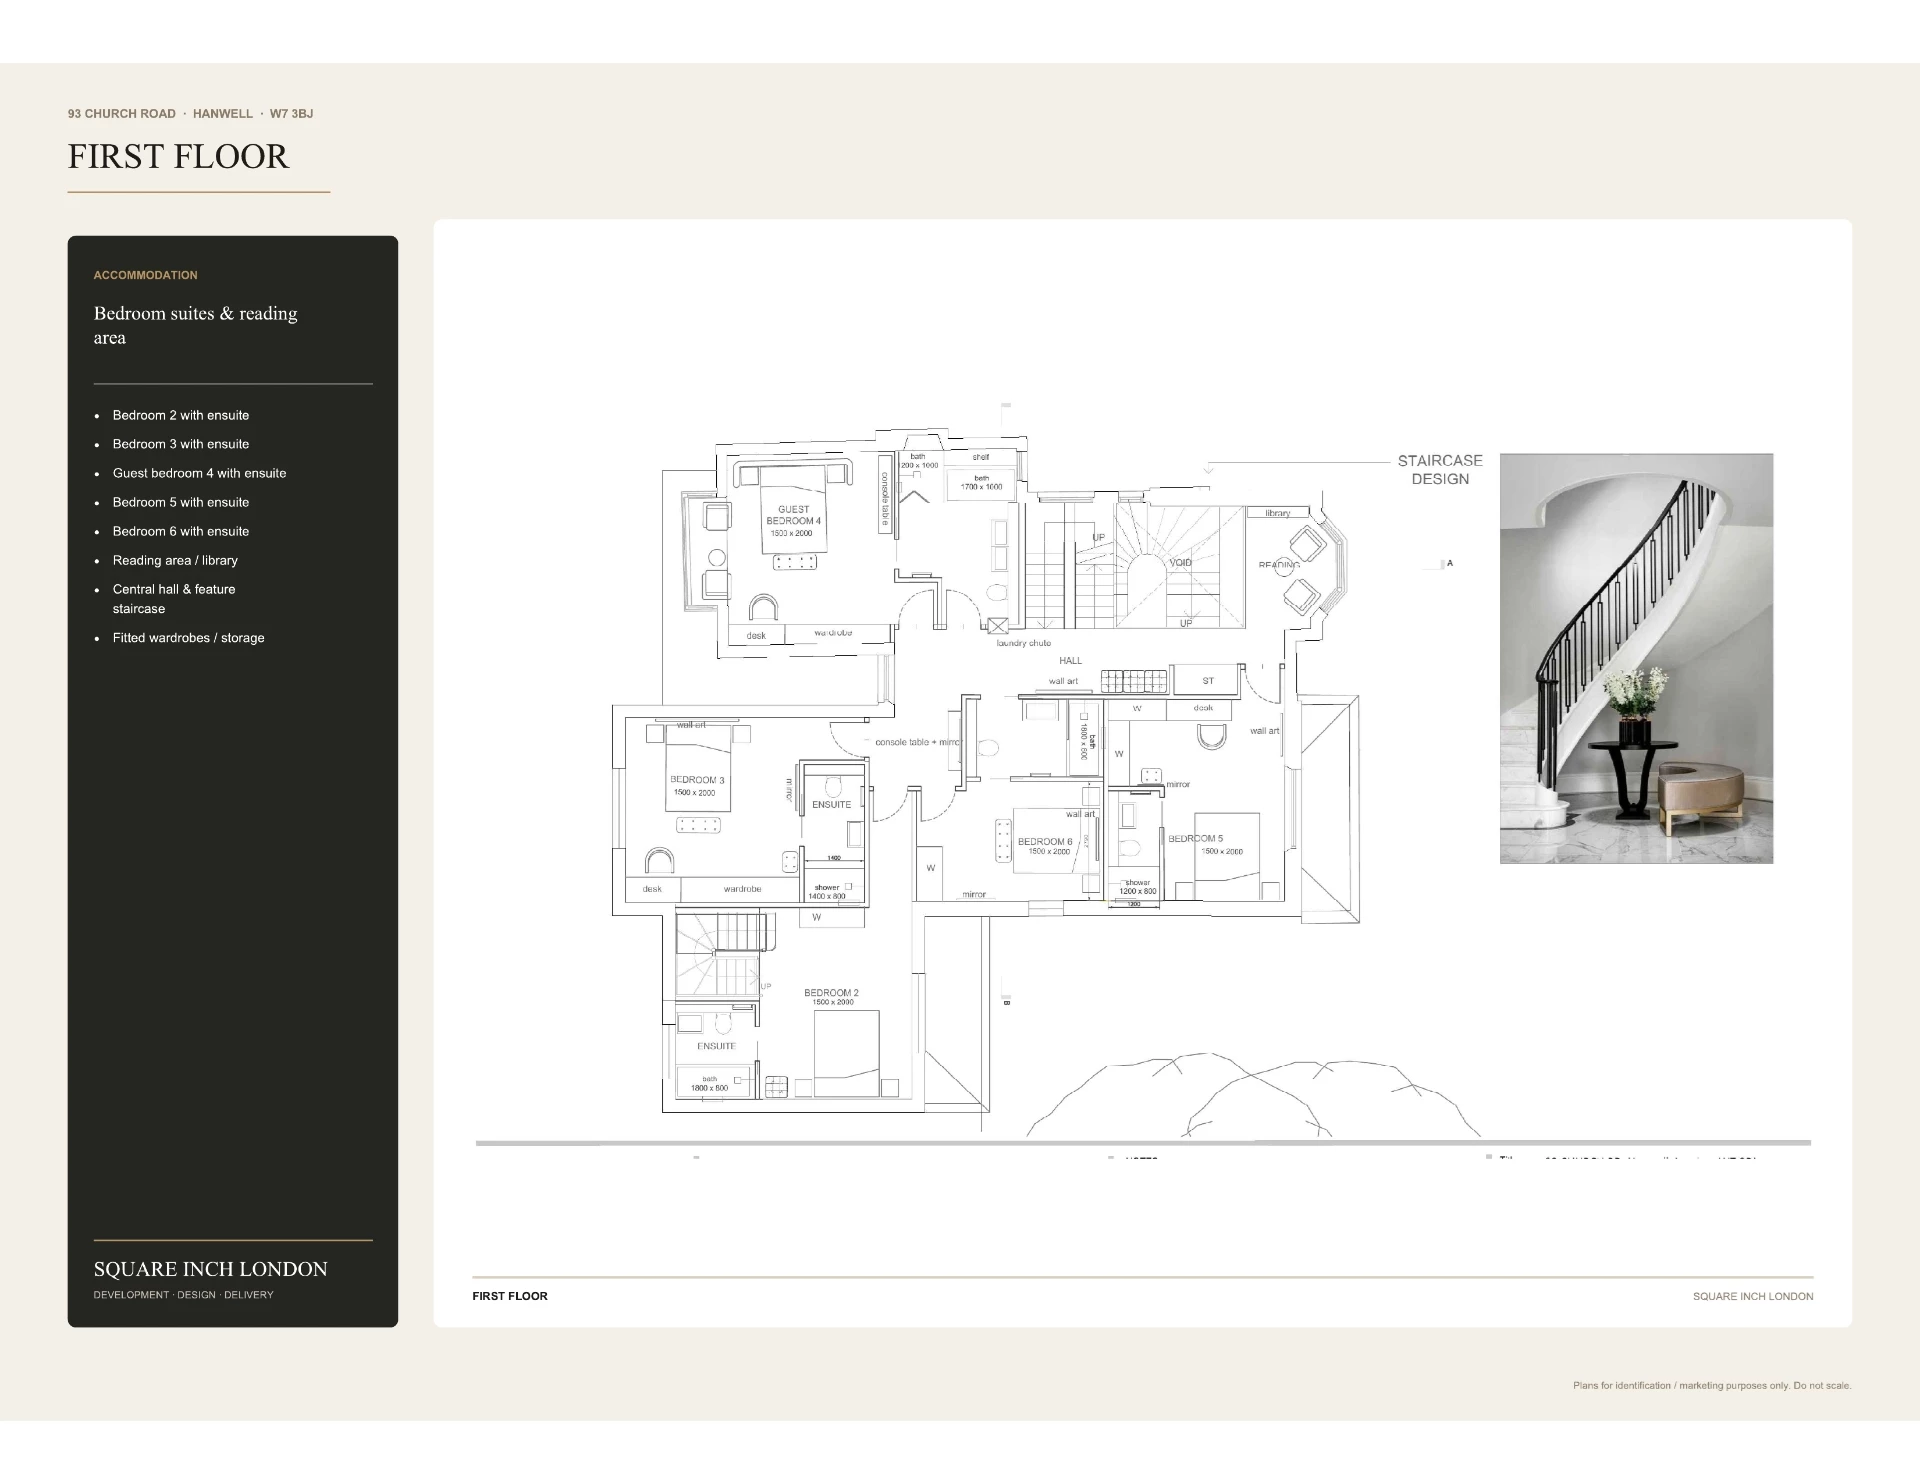Click the 'STAIRCASE DESIGN' callout label

click(1440, 470)
